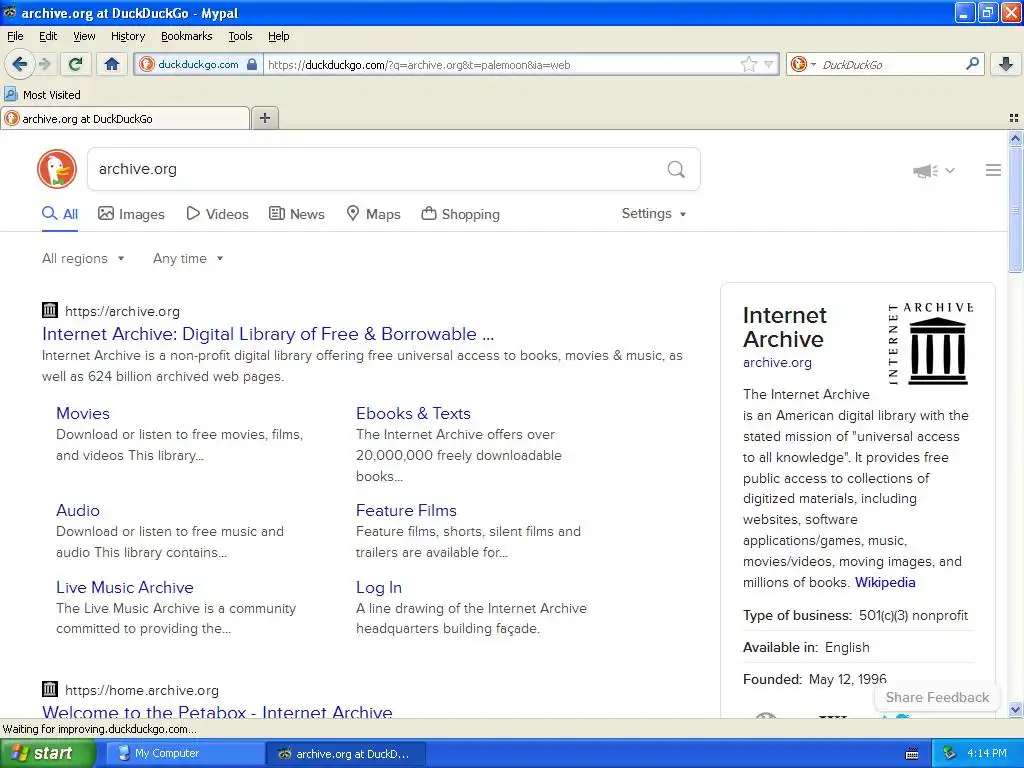Viewport: 1024px width, 768px height.
Task: Click the tab groups grid icon
Action: [x=1014, y=118]
